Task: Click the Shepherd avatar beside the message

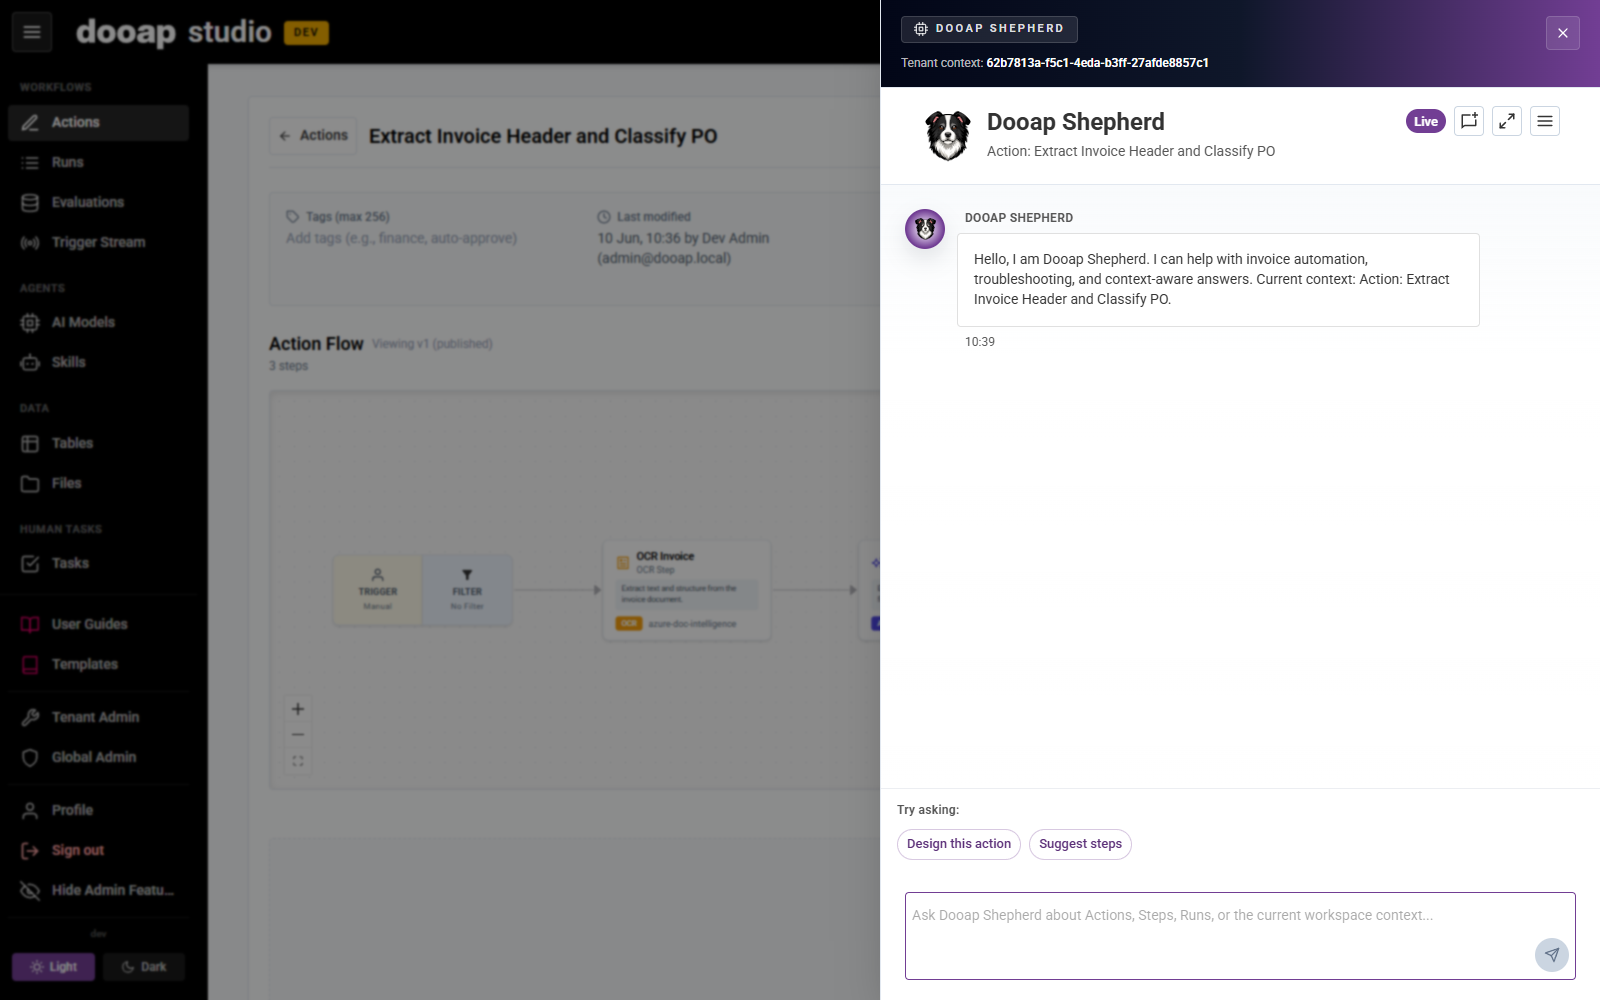Action: 925,229
